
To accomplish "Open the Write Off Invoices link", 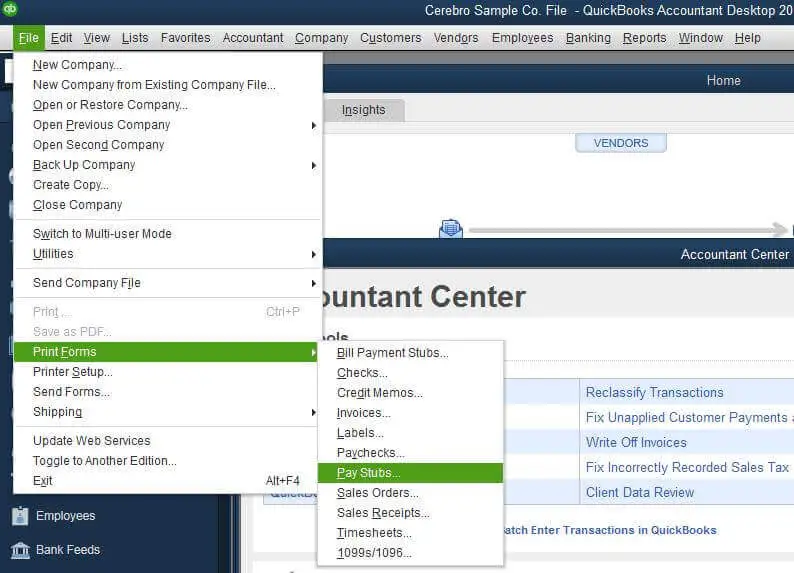I will (636, 442).
